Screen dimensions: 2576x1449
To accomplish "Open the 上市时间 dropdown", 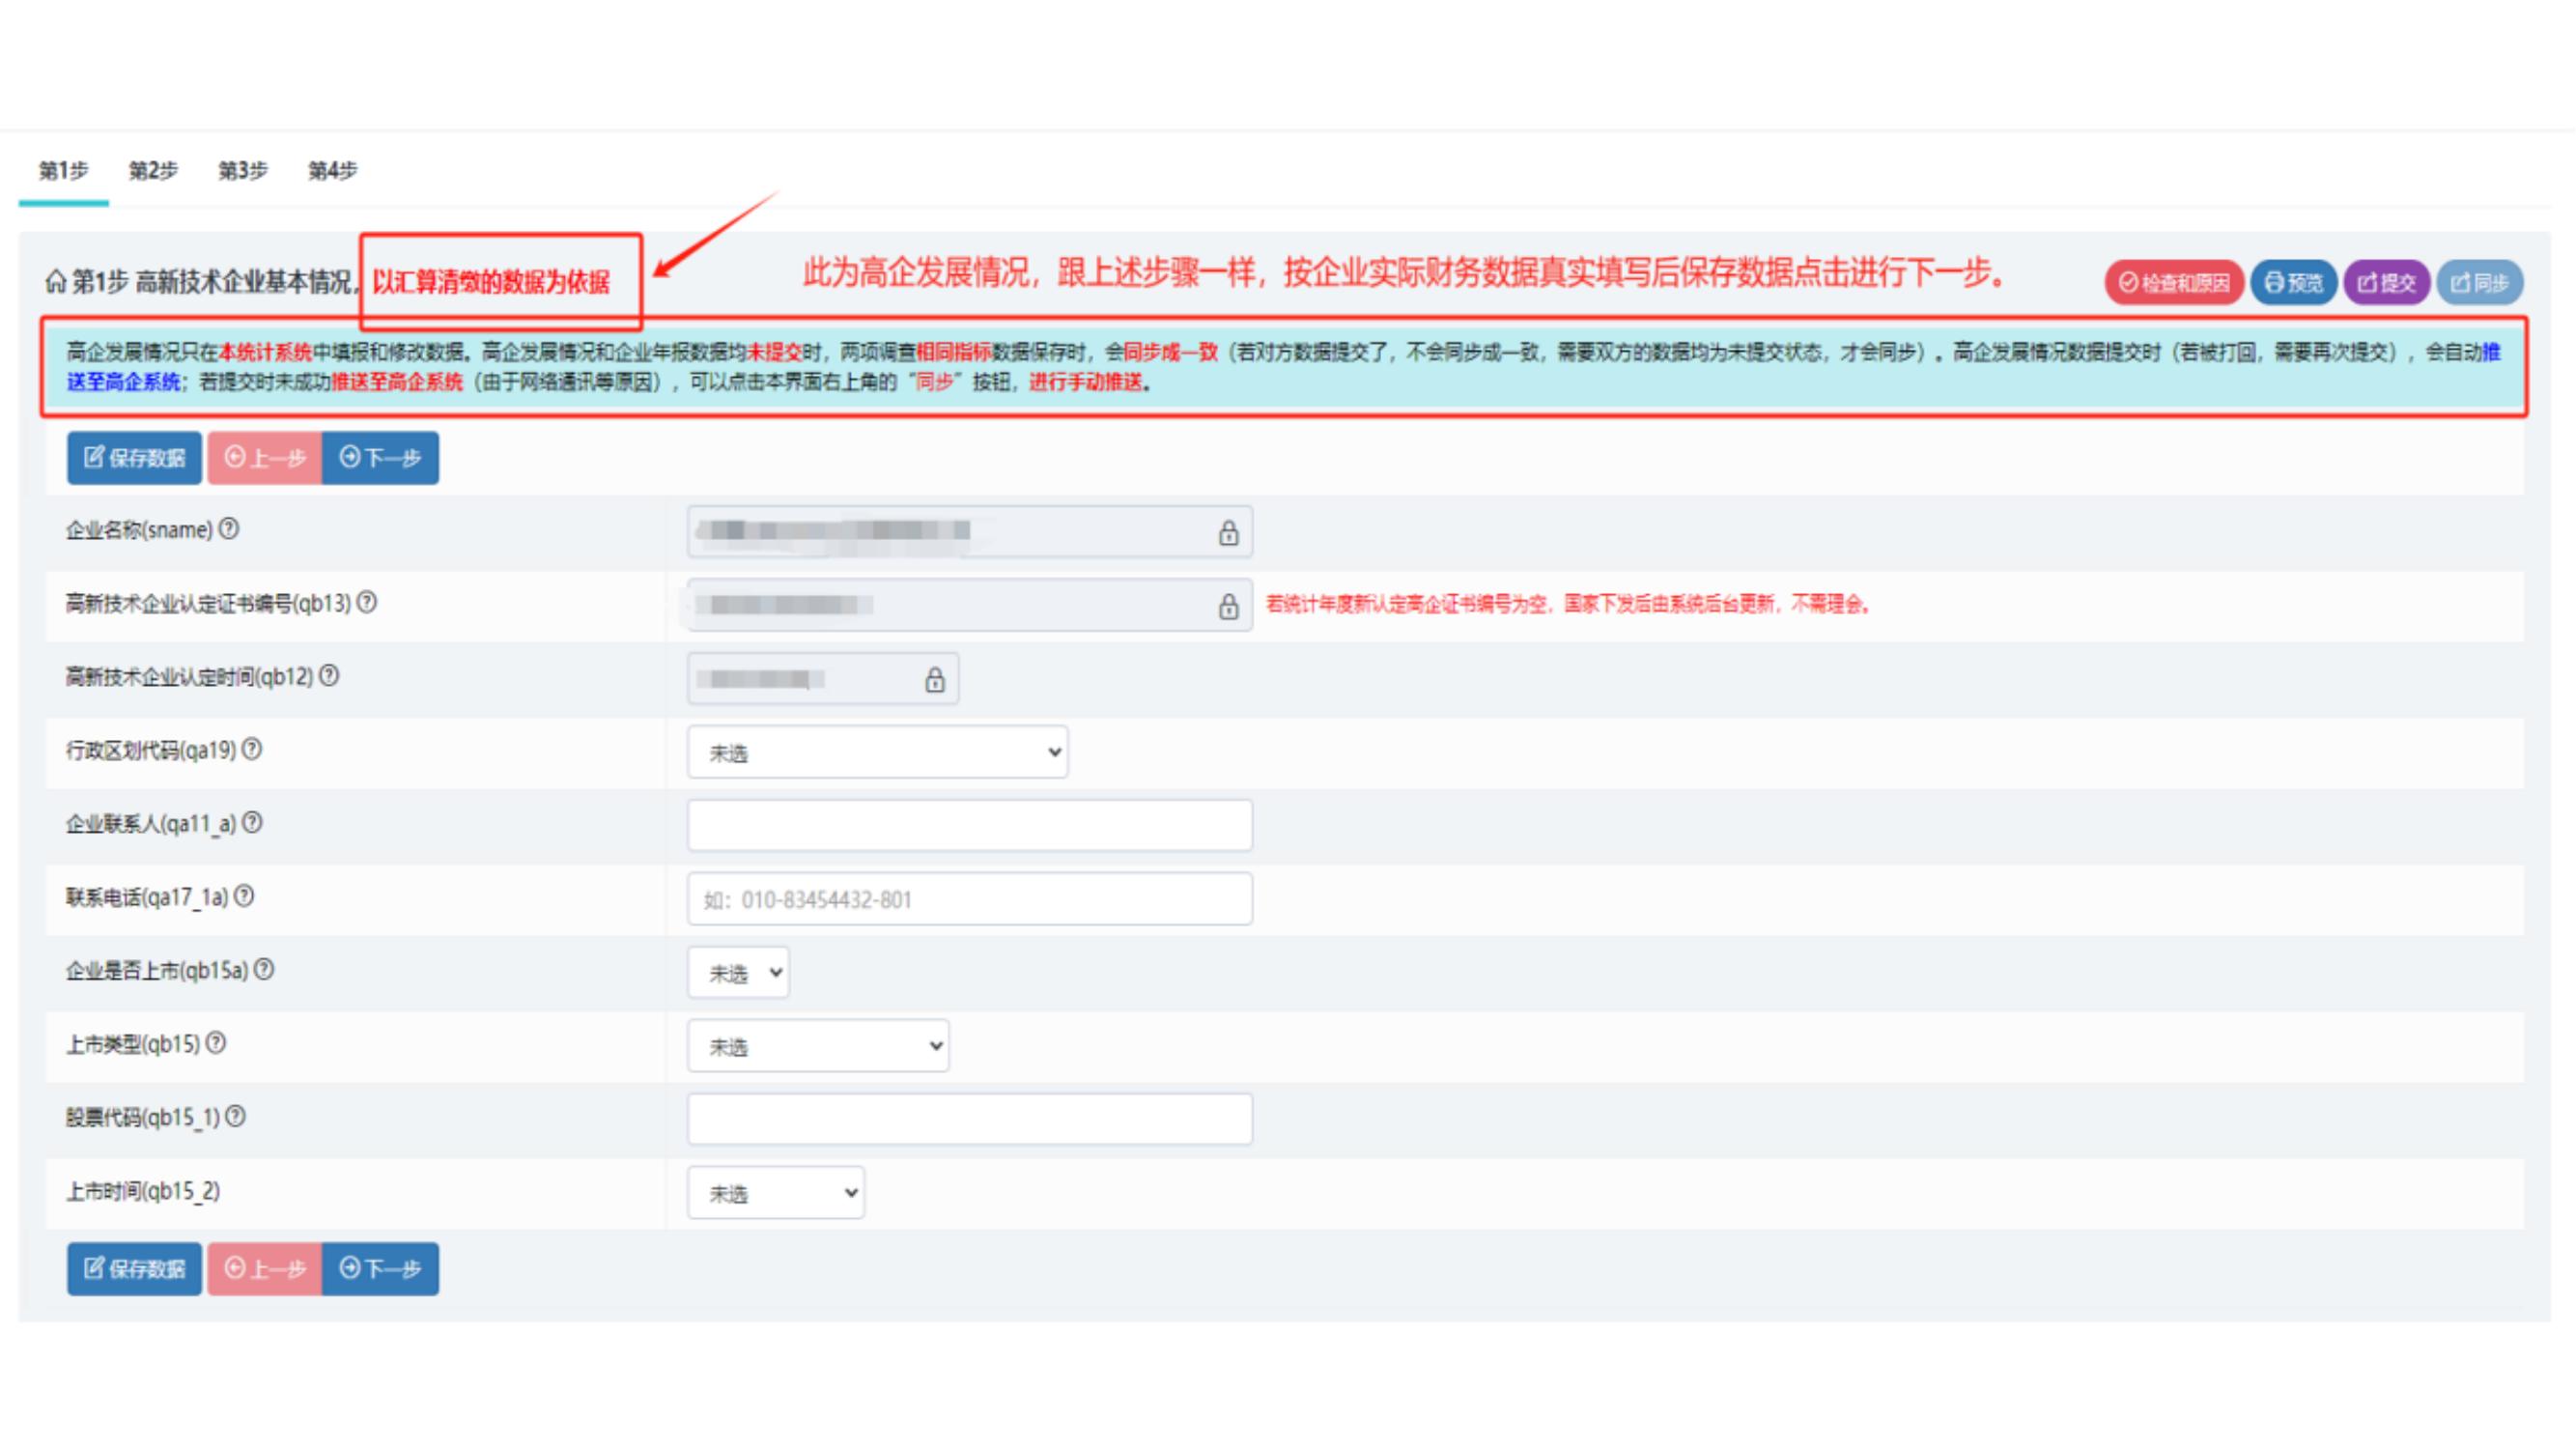I will (776, 1193).
